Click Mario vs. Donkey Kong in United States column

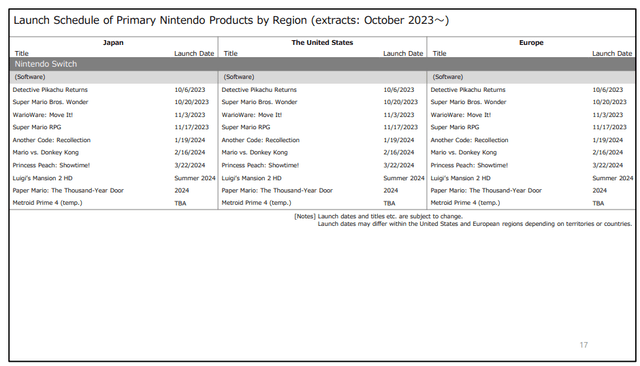[254, 152]
